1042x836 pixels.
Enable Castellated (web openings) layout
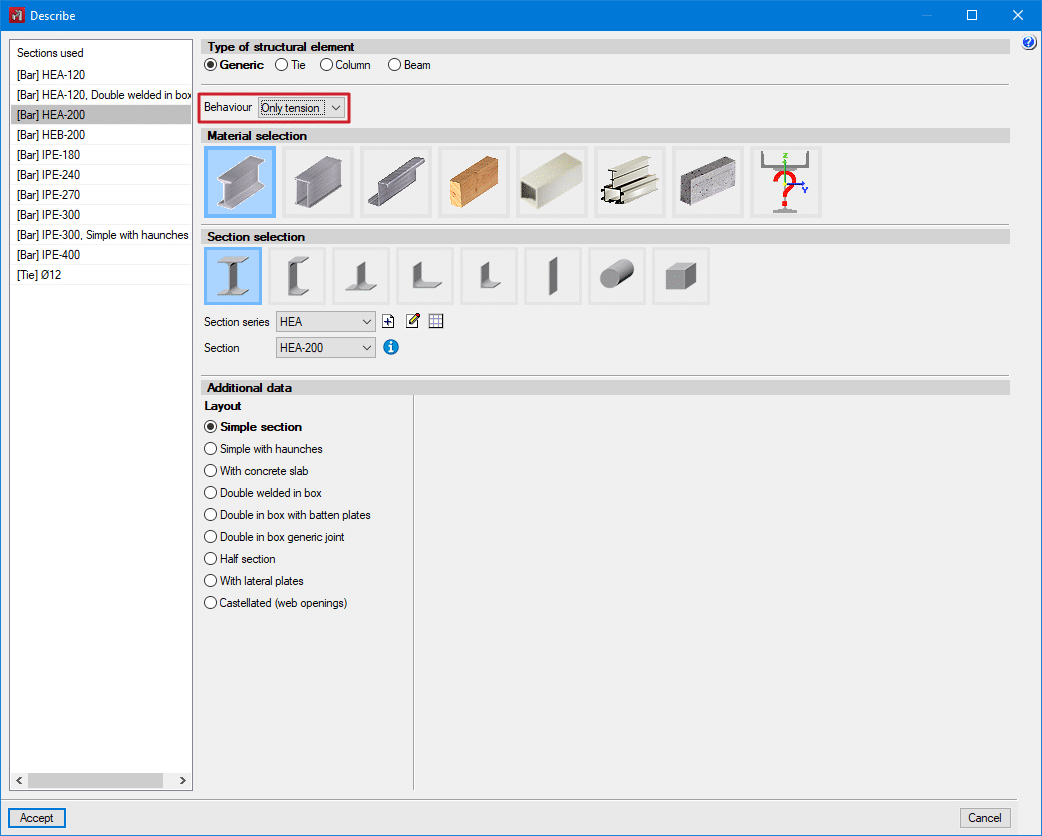211,603
